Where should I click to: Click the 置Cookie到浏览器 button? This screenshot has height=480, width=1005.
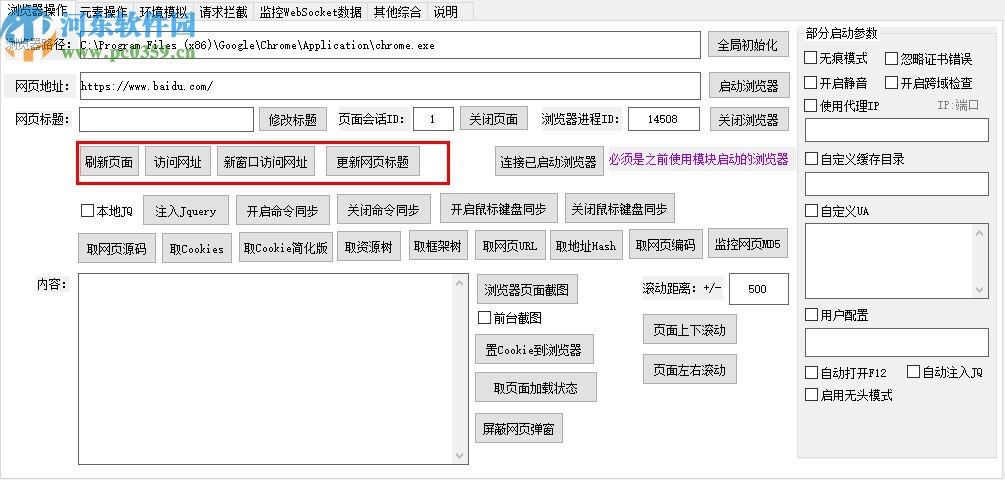point(534,349)
